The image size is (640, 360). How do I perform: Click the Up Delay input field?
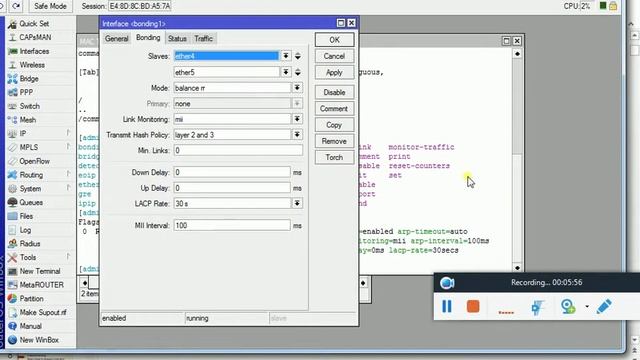click(232, 188)
